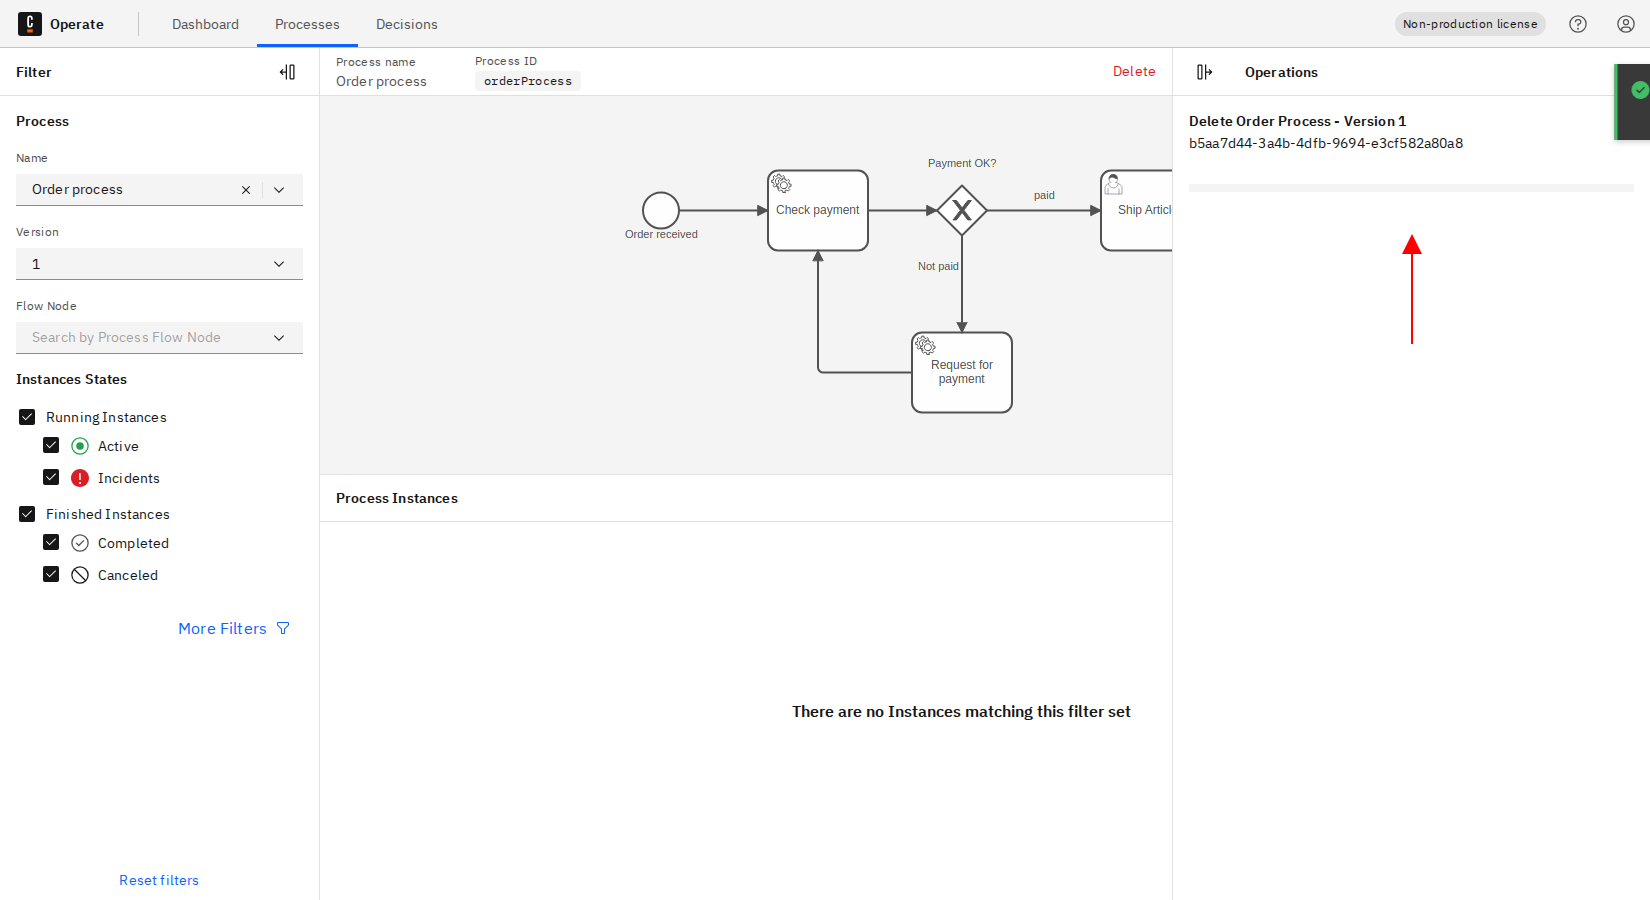This screenshot has height=900, width=1650.
Task: Disable the Completed instances checkbox
Action: tap(51, 543)
